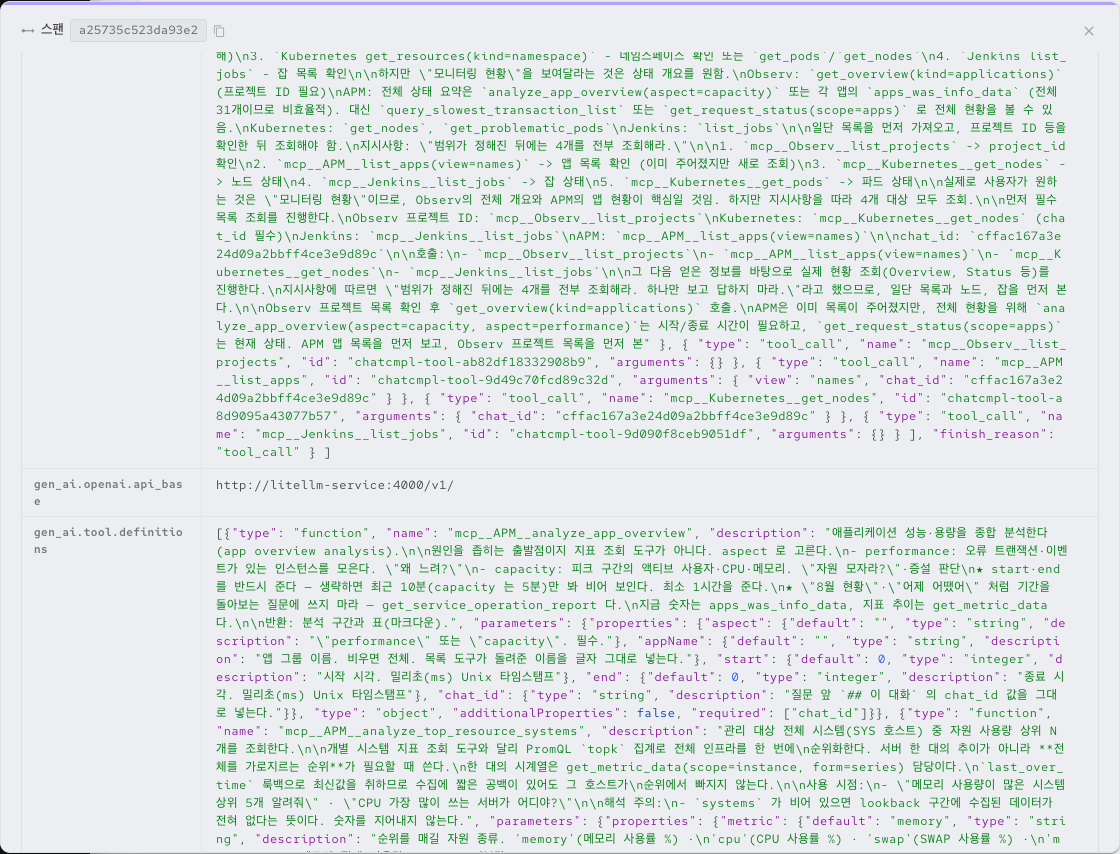Copy the span ID using the copy icon

pyautogui.click(x=219, y=31)
